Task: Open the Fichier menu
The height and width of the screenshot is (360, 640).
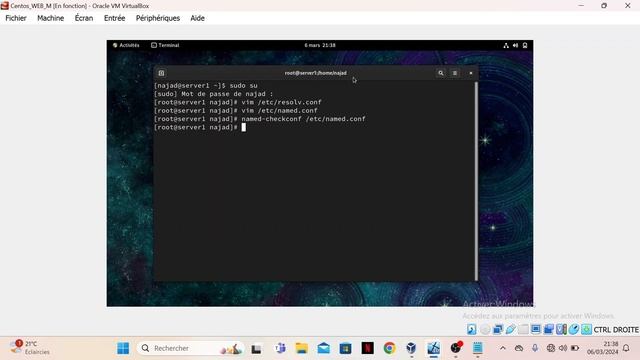Action: (x=16, y=18)
